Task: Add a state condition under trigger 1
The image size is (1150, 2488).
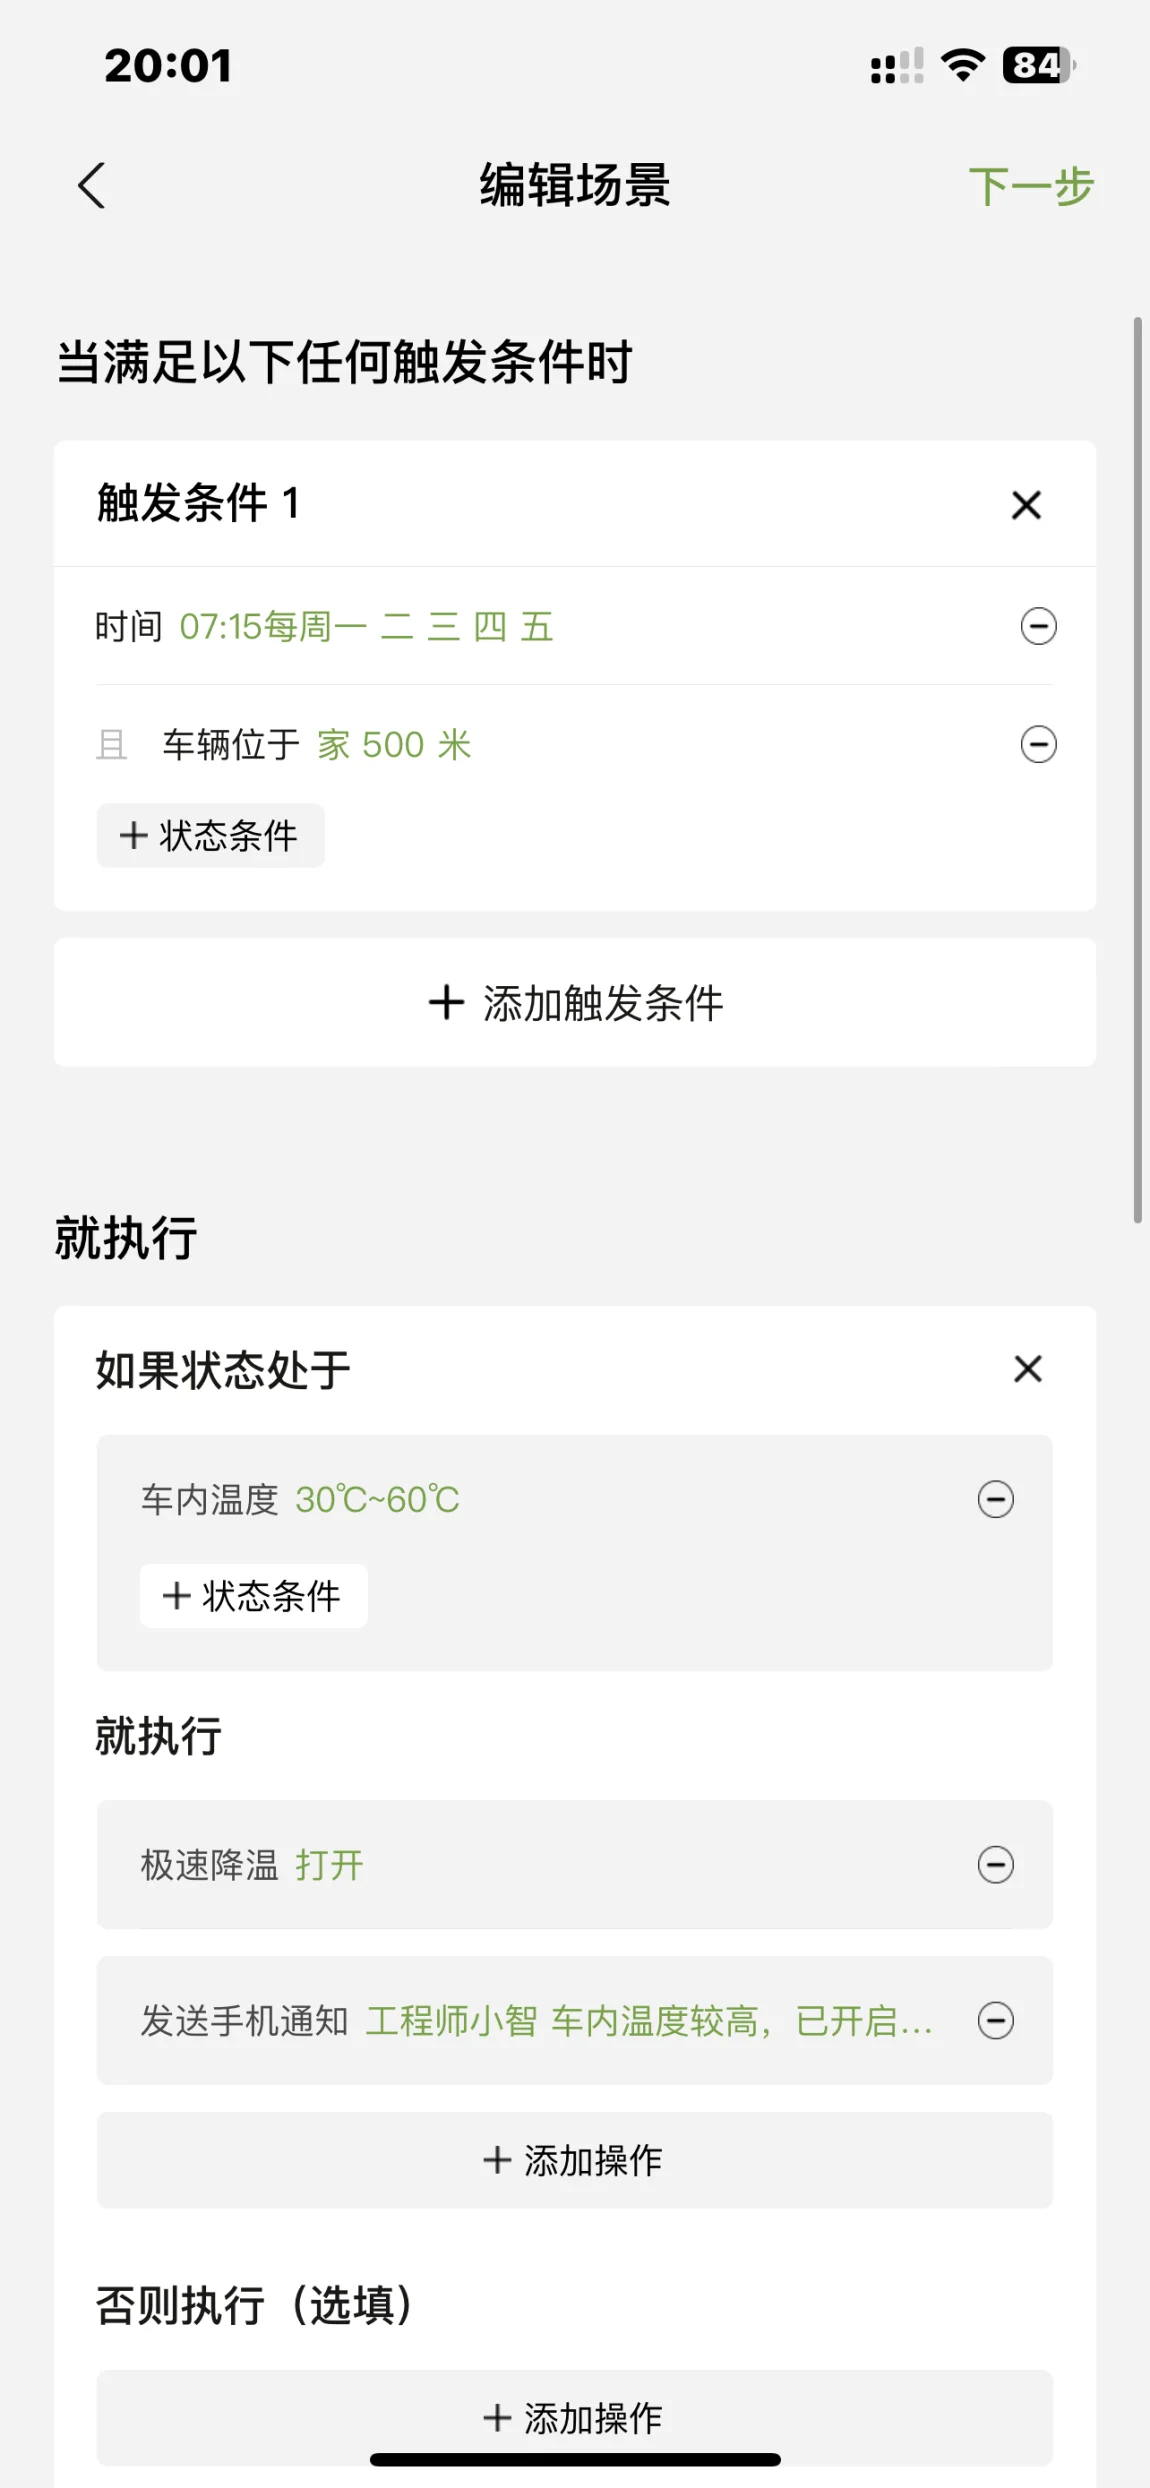Action: [210, 836]
